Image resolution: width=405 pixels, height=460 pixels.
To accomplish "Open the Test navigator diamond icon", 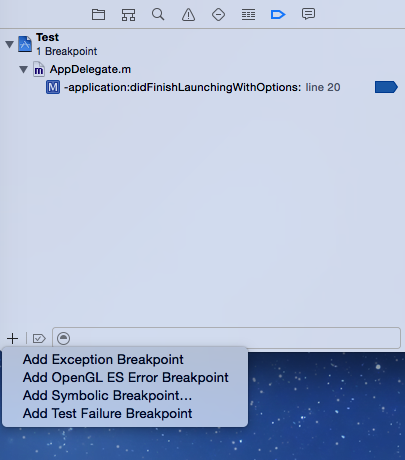I will tap(218, 15).
